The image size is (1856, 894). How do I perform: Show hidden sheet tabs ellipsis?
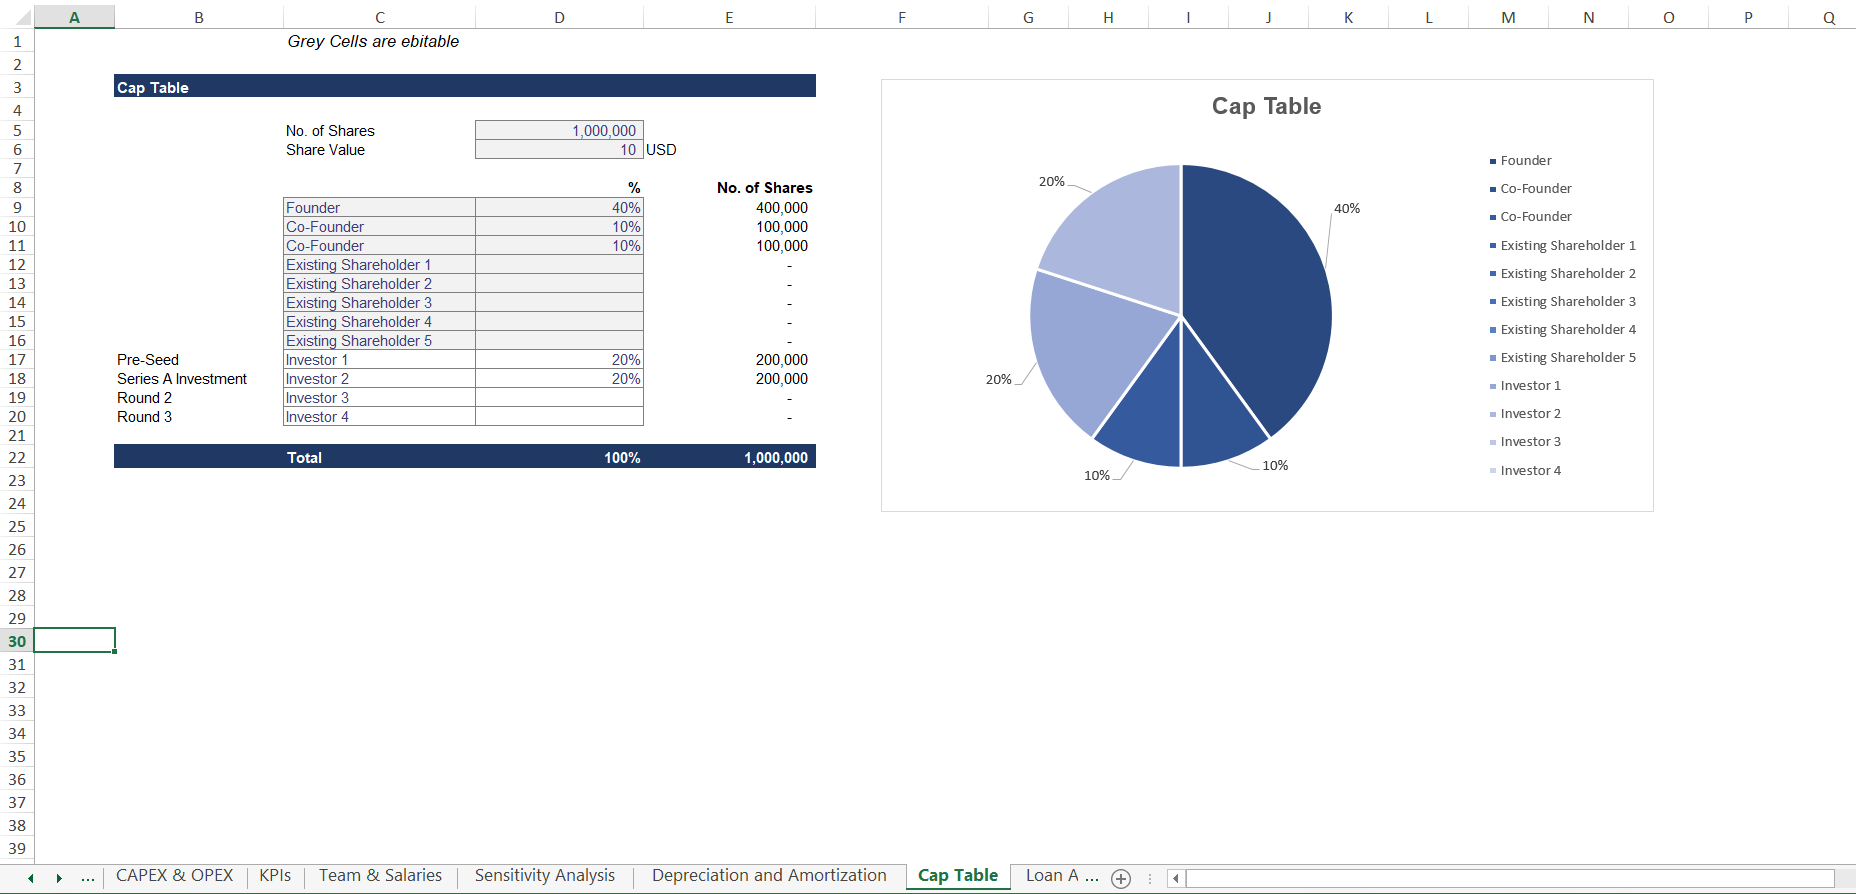[x=88, y=878]
